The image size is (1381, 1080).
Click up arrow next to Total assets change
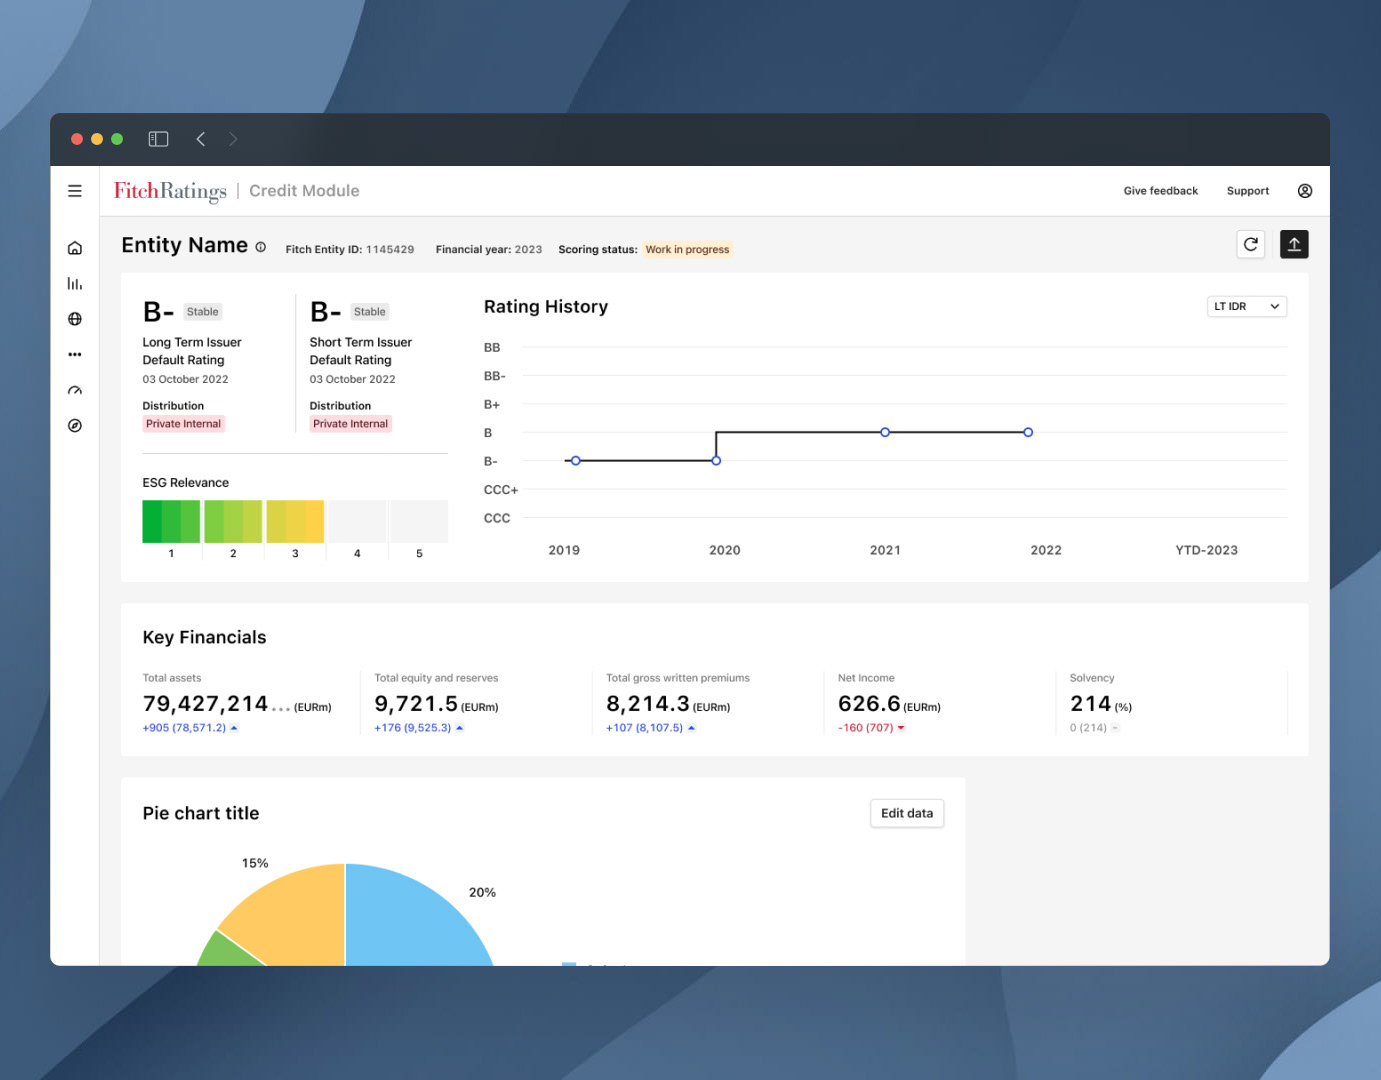[x=234, y=728]
